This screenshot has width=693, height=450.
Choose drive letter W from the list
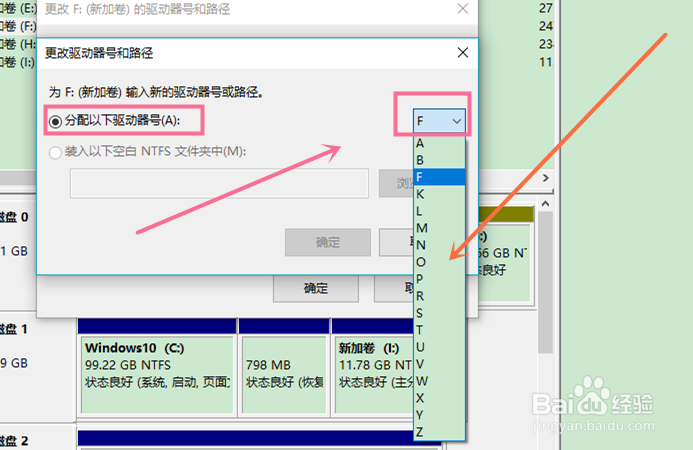pyautogui.click(x=439, y=381)
